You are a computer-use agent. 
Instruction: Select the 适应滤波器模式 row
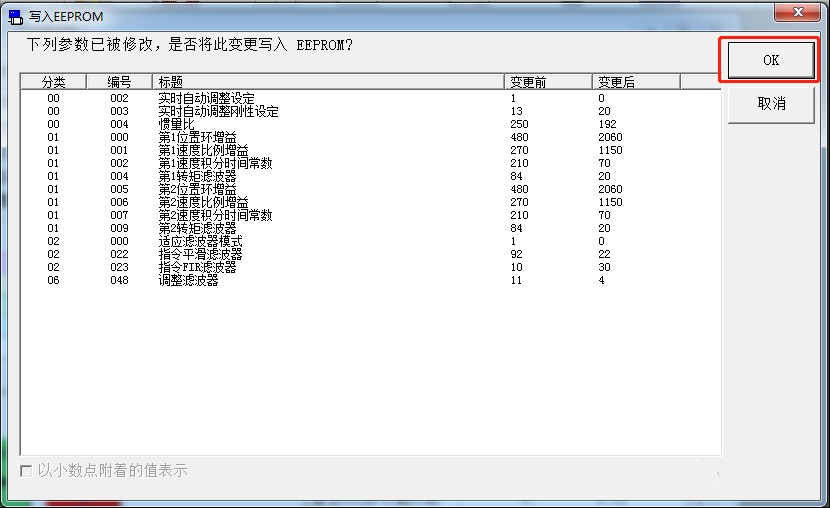(x=371, y=241)
